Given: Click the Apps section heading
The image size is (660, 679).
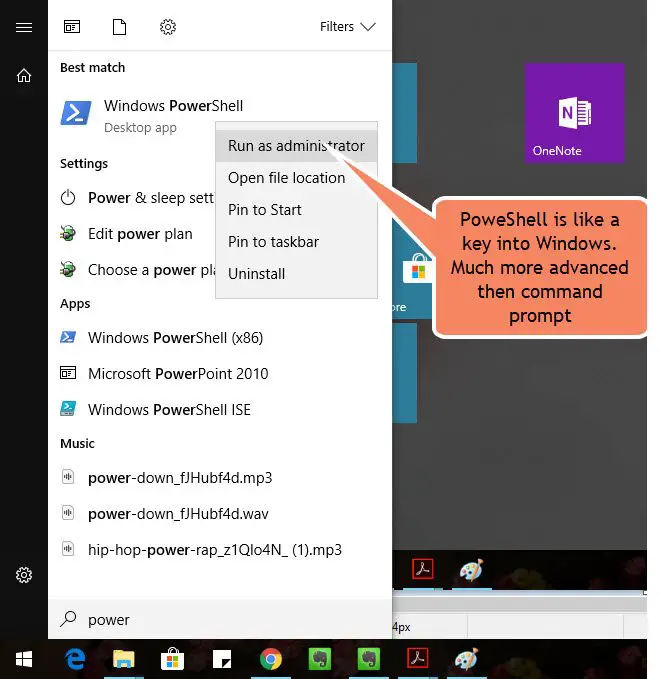Looking at the screenshot, I should click(x=75, y=304).
